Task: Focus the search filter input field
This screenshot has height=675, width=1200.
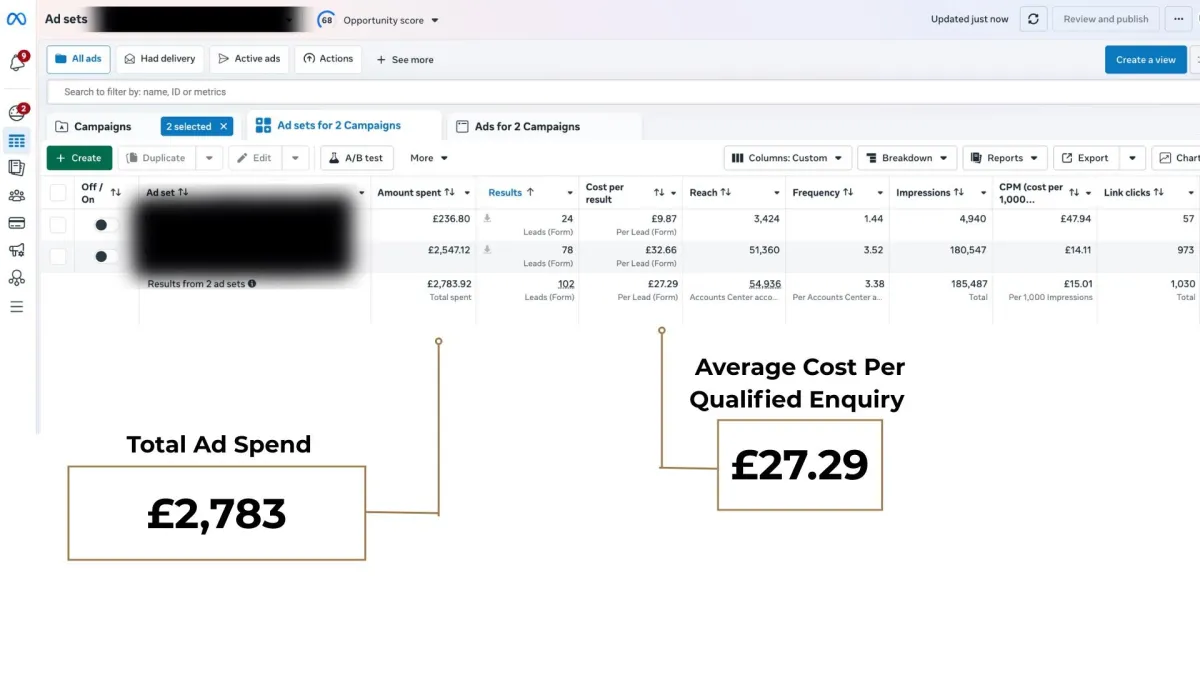Action: point(624,92)
